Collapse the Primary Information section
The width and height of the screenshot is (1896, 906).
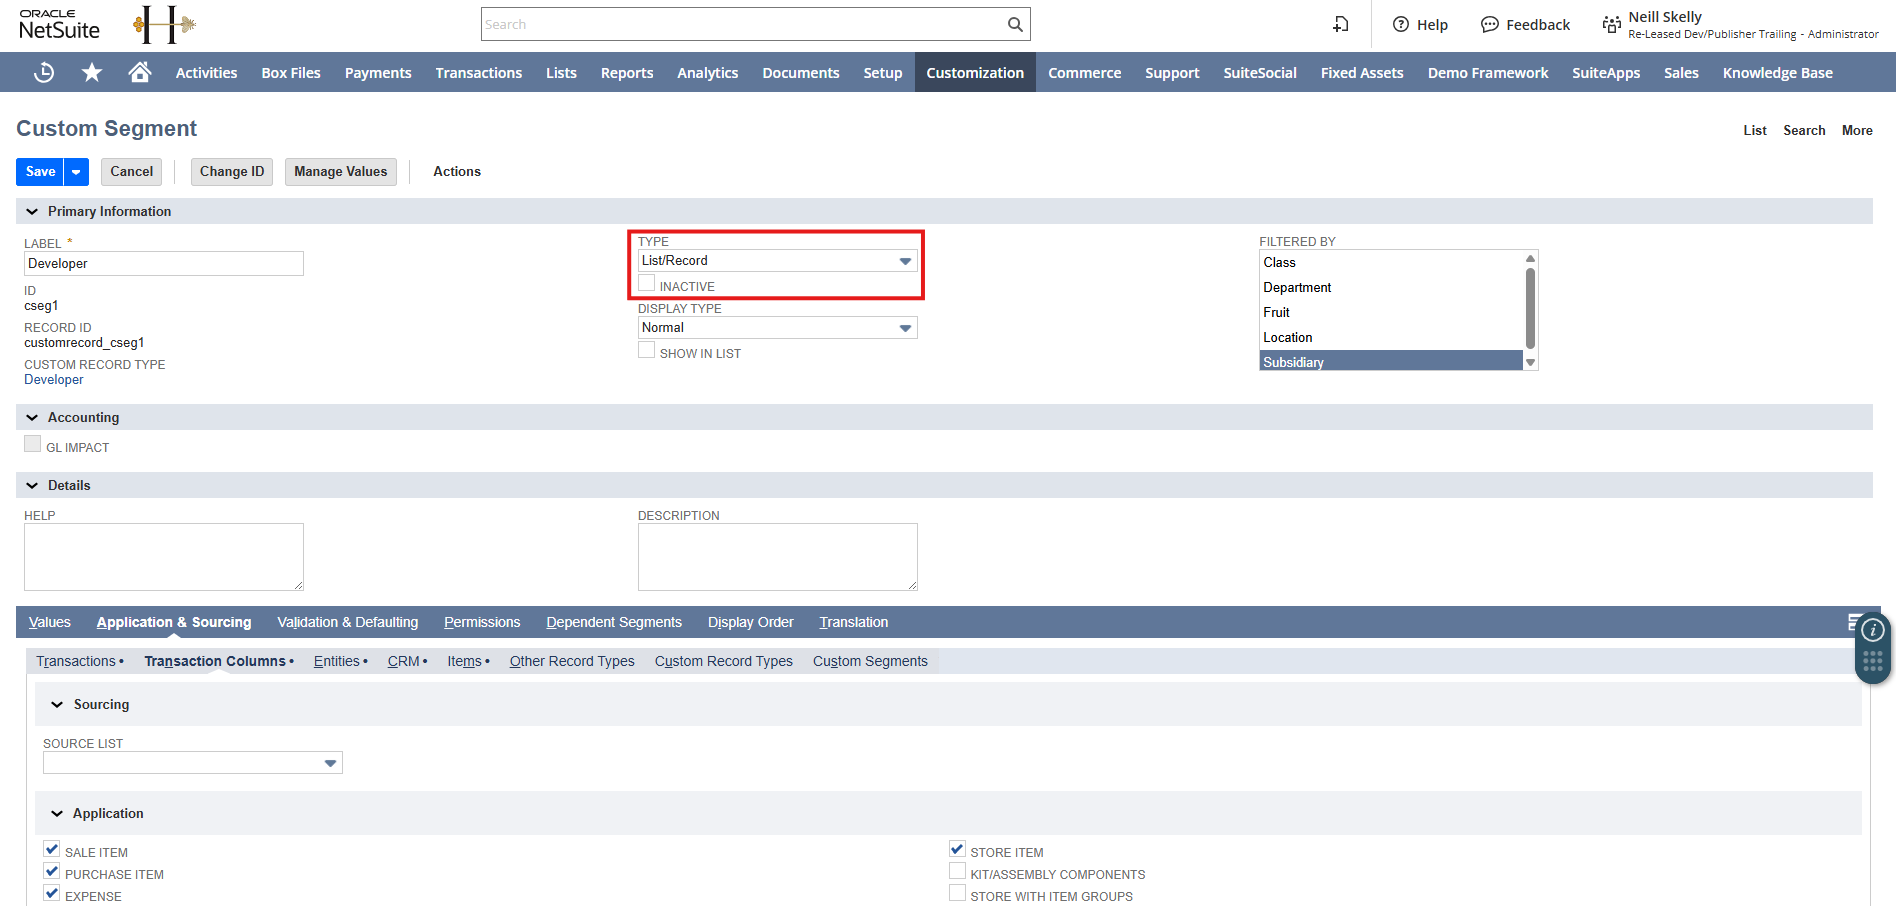(32, 211)
